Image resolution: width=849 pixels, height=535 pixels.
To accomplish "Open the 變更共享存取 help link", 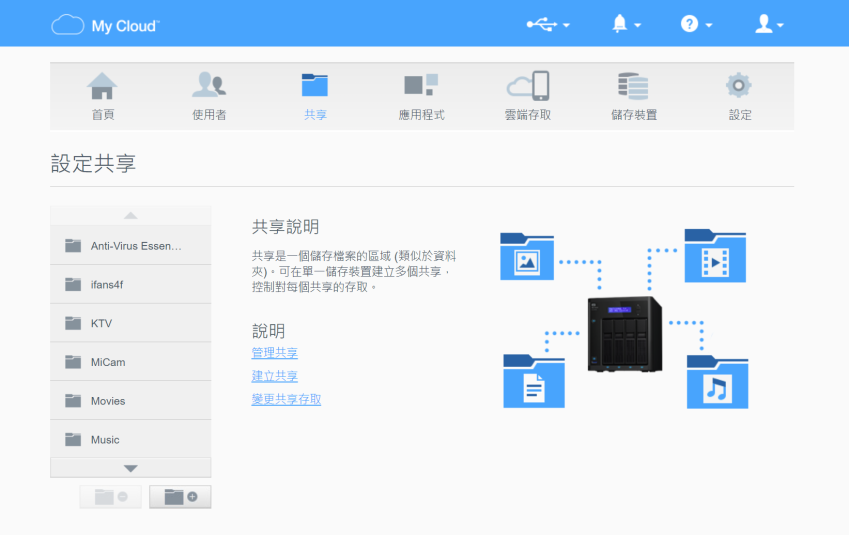I will (x=286, y=399).
